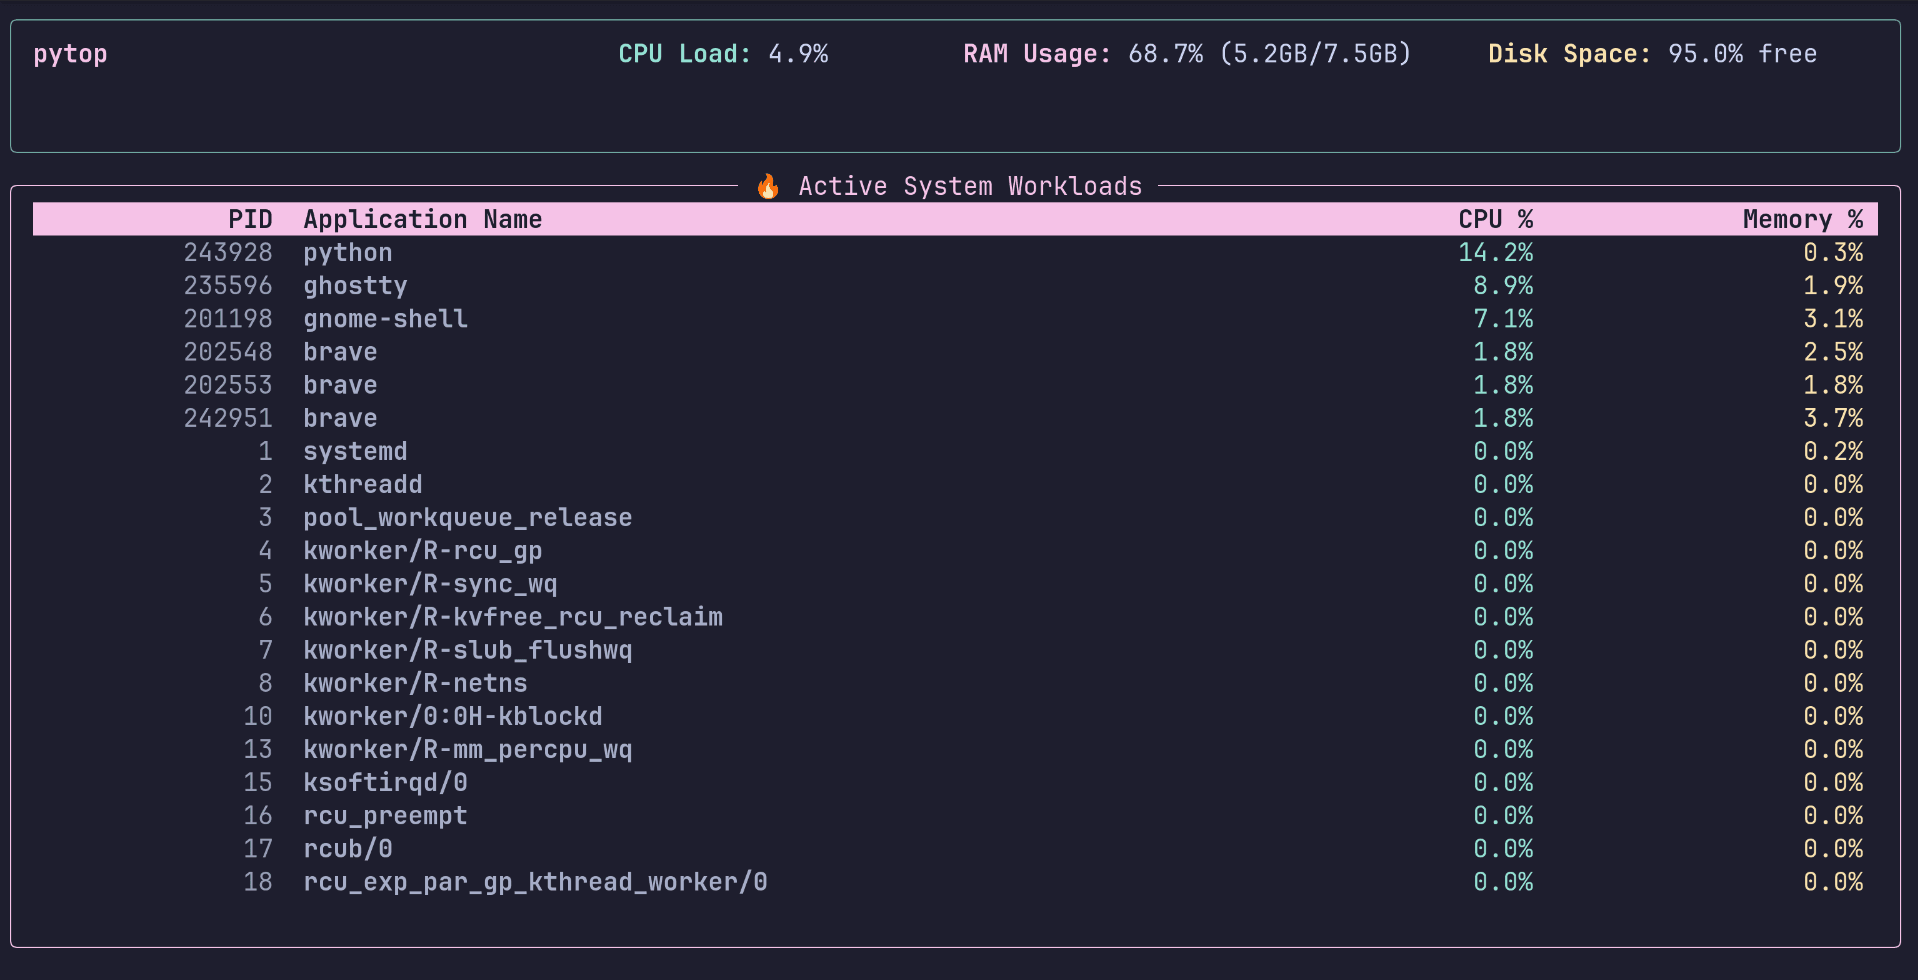Click the 14.2% CPU value for python
Image resolution: width=1918 pixels, height=980 pixels.
click(x=1495, y=253)
